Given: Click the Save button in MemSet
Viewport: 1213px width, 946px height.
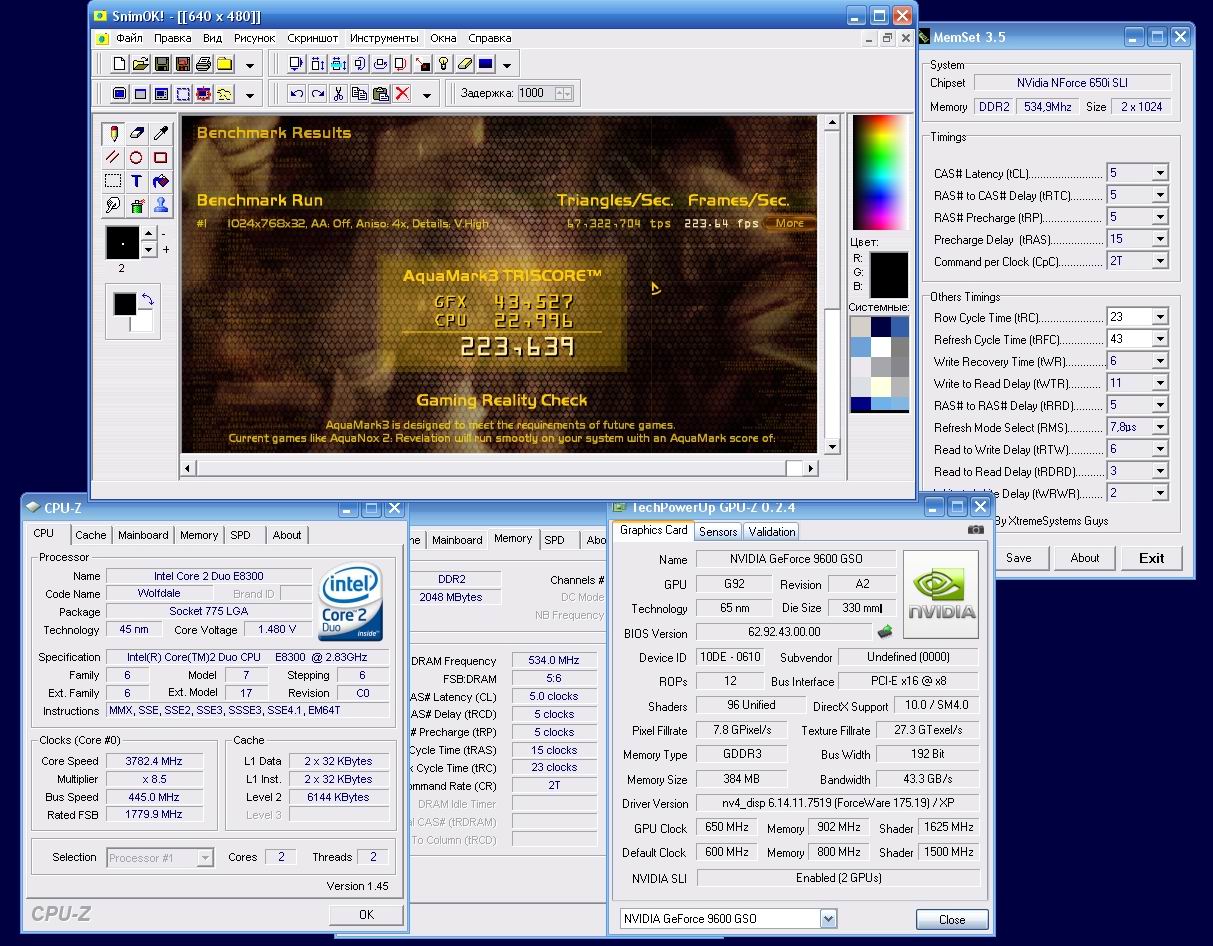Looking at the screenshot, I should click(x=1018, y=558).
